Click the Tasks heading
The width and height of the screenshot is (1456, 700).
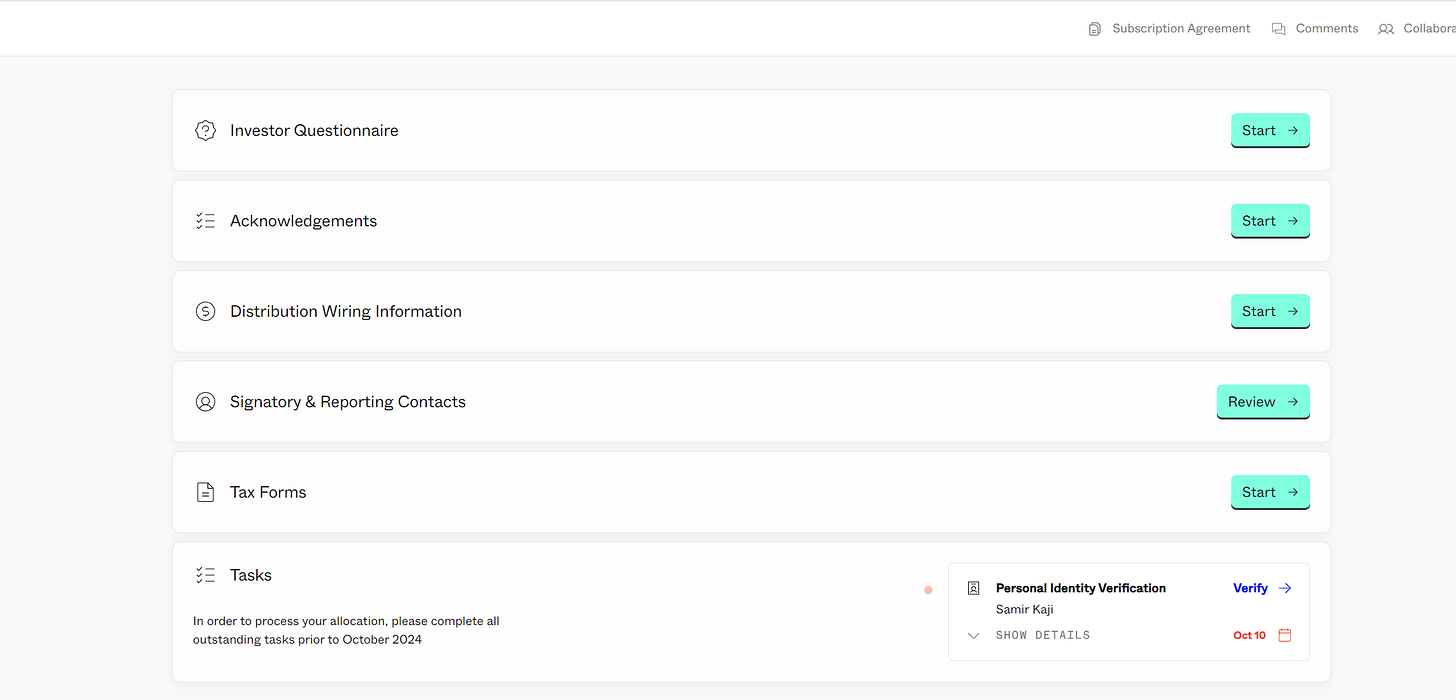[251, 575]
